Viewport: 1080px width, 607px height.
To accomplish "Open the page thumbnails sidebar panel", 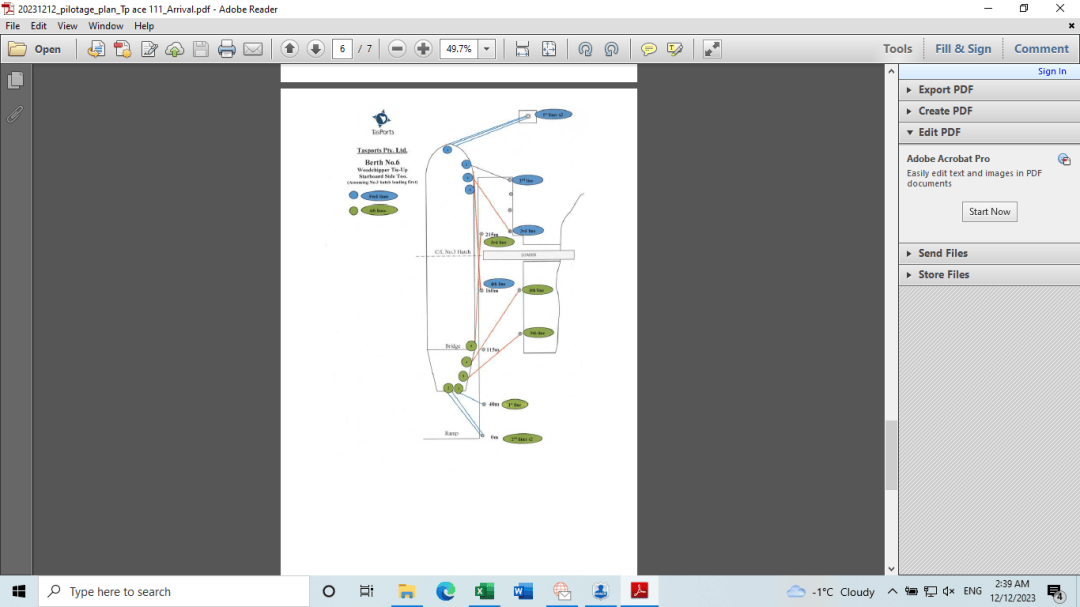I will click(x=15, y=81).
